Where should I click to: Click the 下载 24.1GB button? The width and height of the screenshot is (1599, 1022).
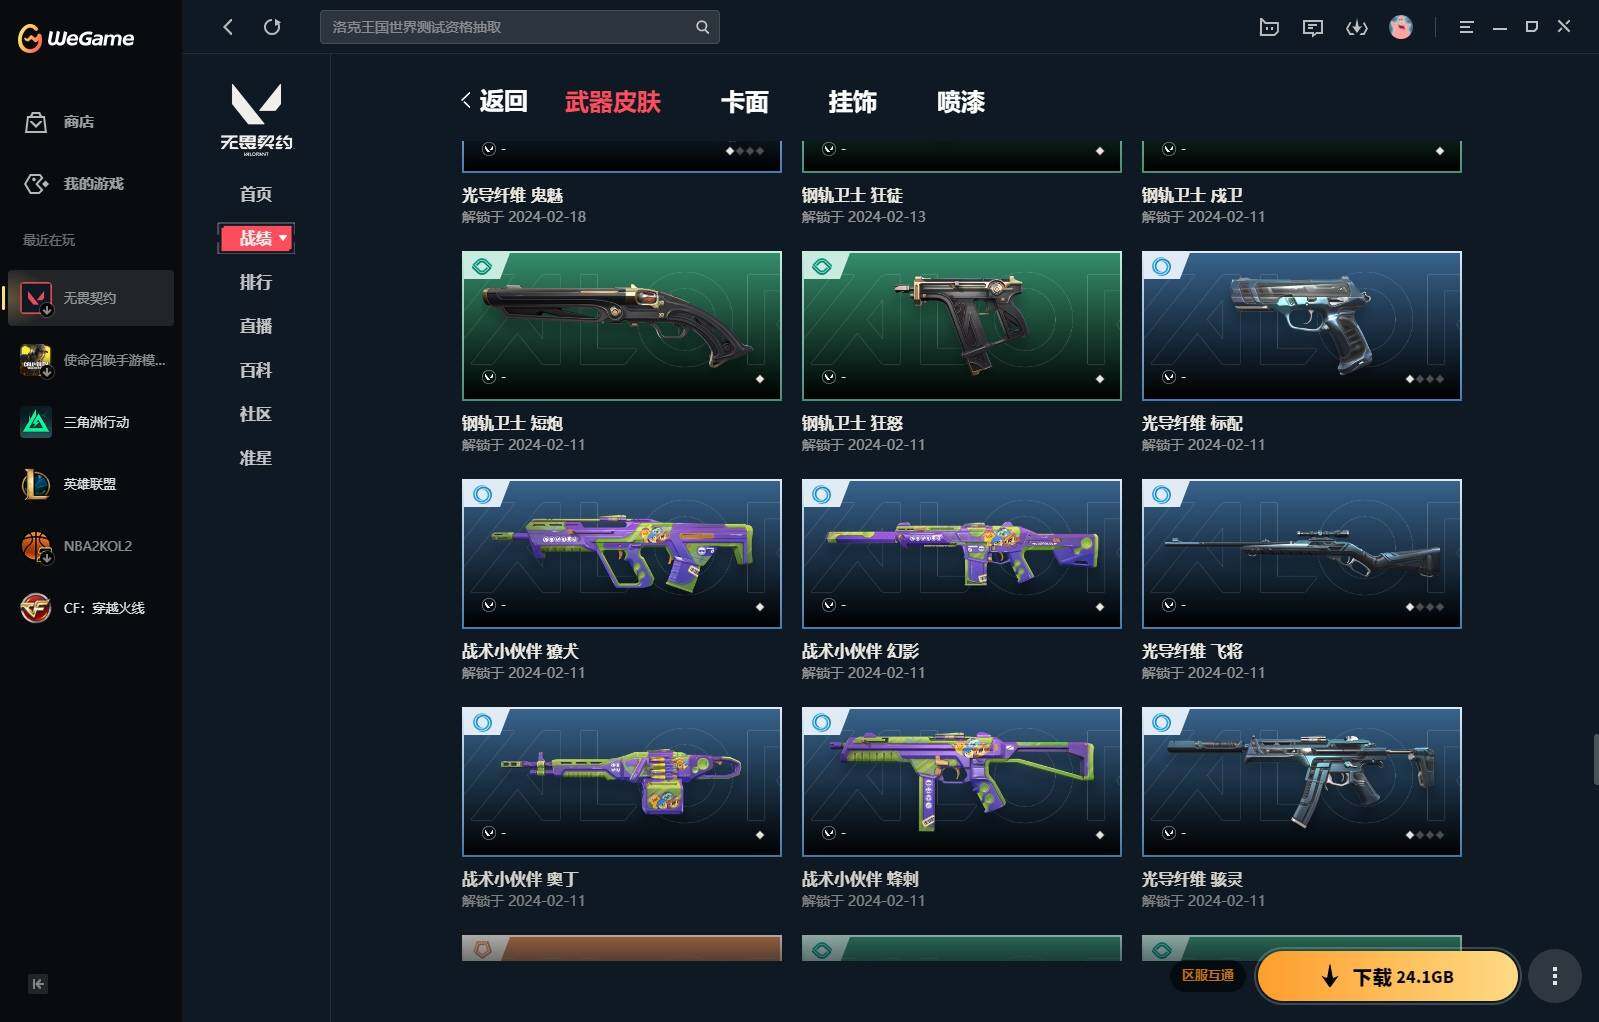point(1388,976)
